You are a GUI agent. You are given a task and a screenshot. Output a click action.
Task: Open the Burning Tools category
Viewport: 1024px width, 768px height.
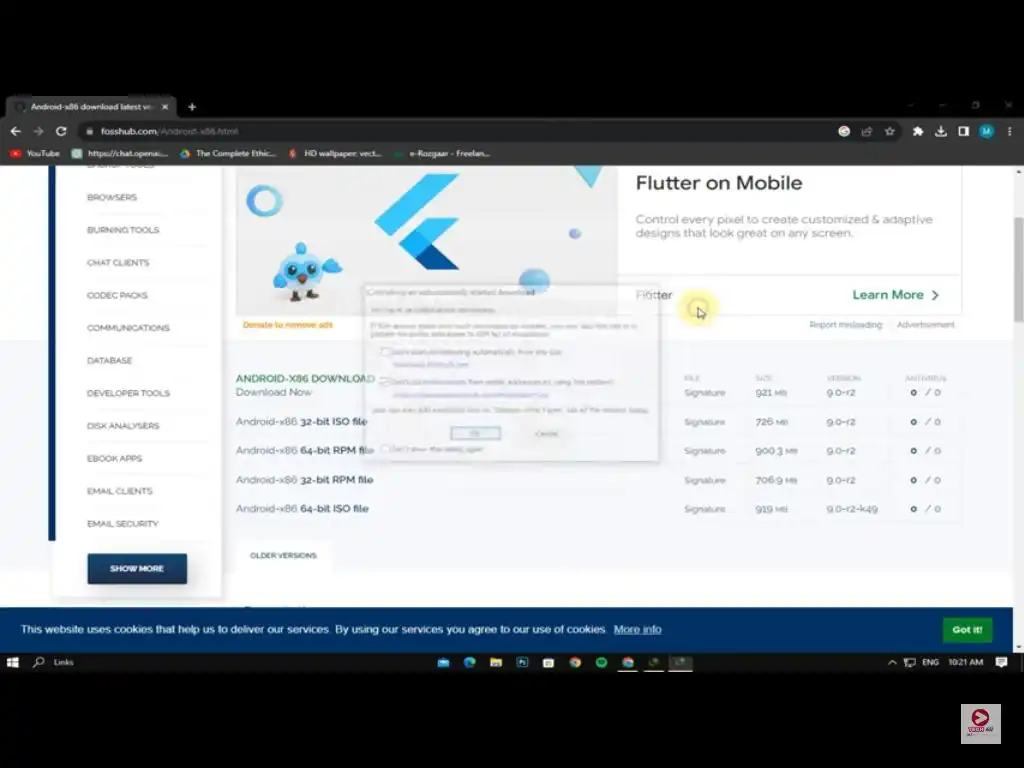point(123,230)
